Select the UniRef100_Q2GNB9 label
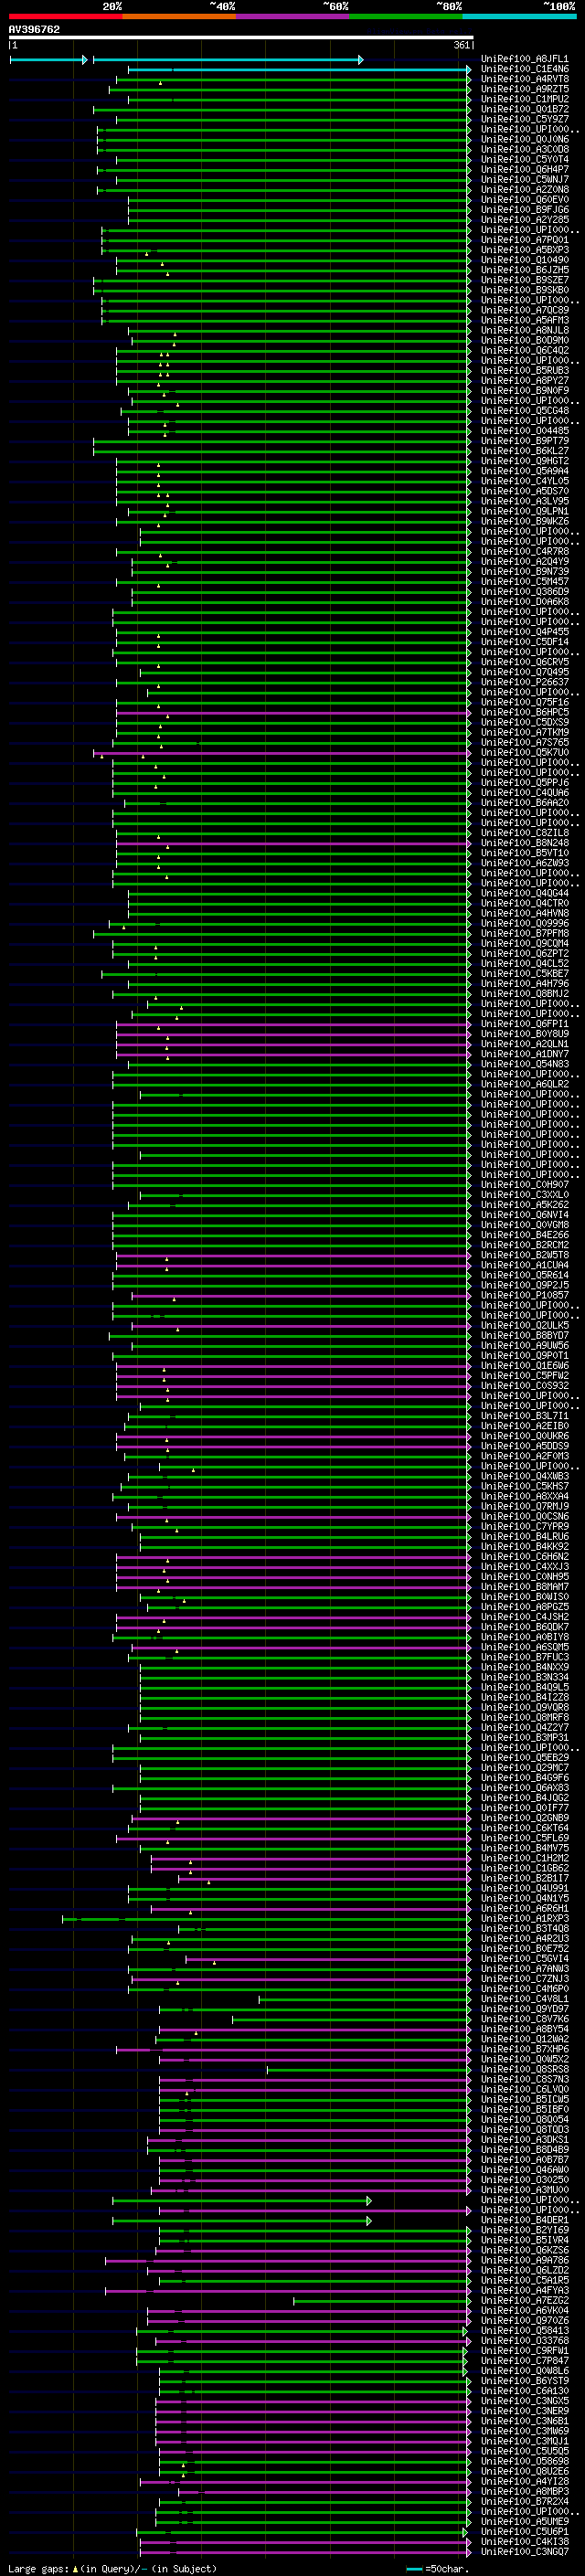 (525, 1818)
